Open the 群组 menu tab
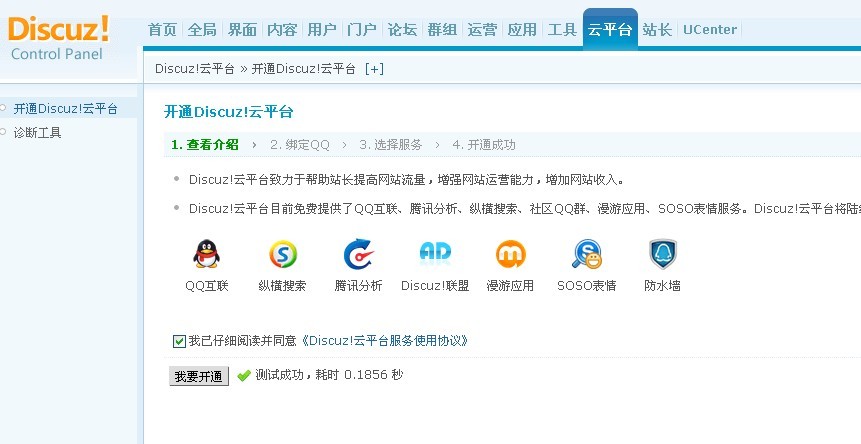861x444 pixels. [x=443, y=30]
